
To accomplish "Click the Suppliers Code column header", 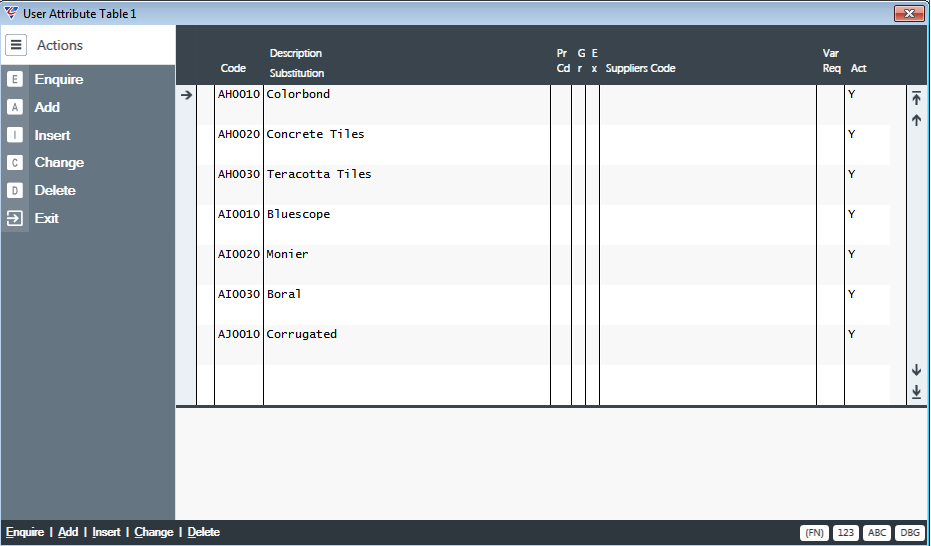I will pyautogui.click(x=640, y=68).
